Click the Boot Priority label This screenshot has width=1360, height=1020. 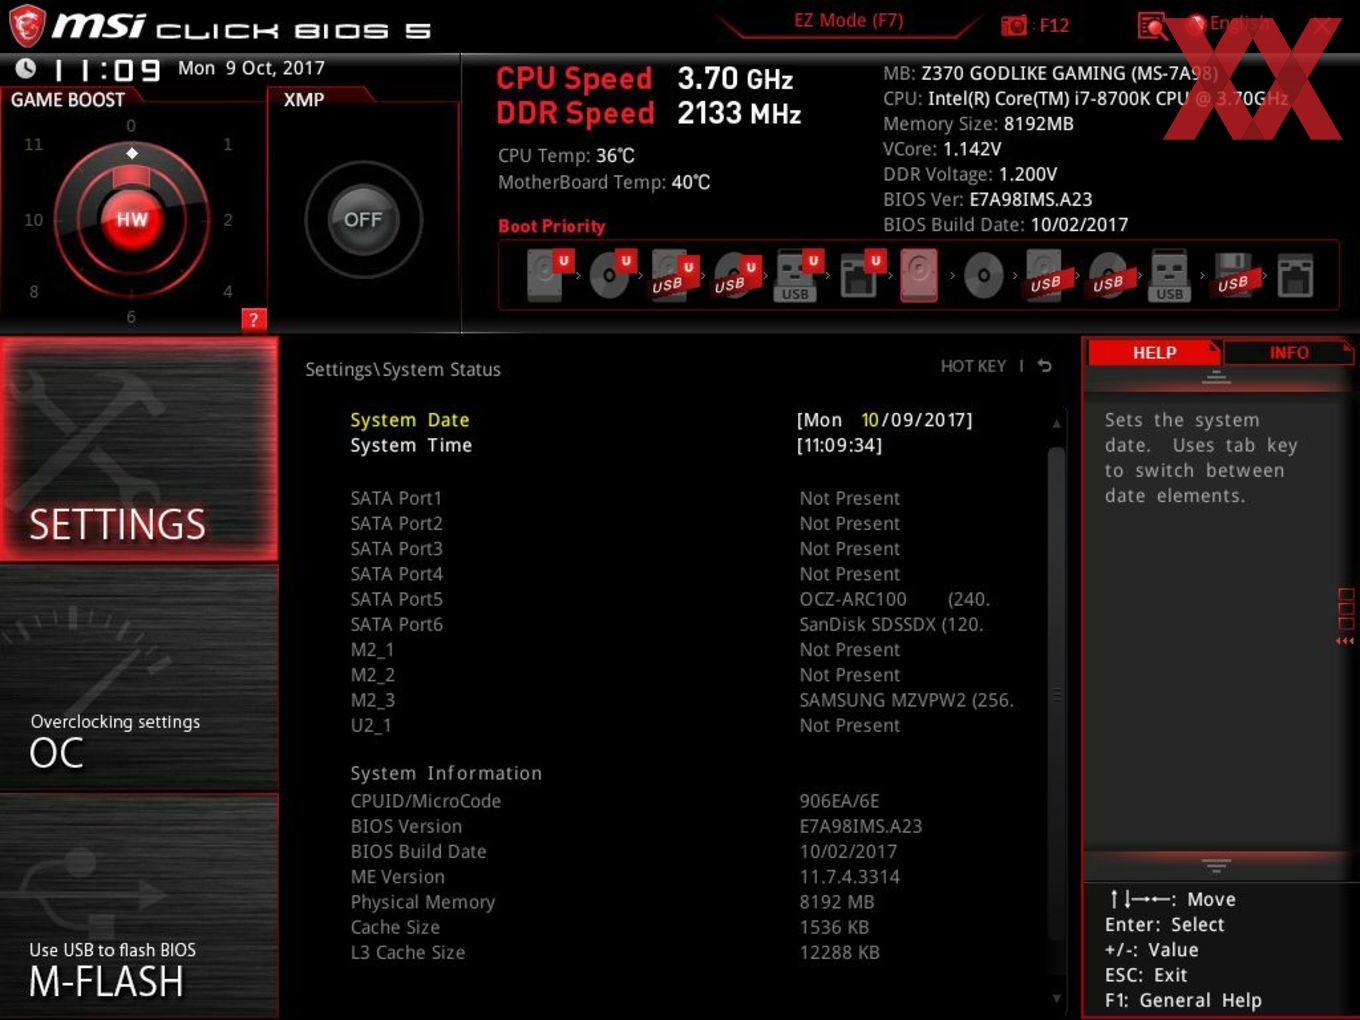pyautogui.click(x=552, y=226)
